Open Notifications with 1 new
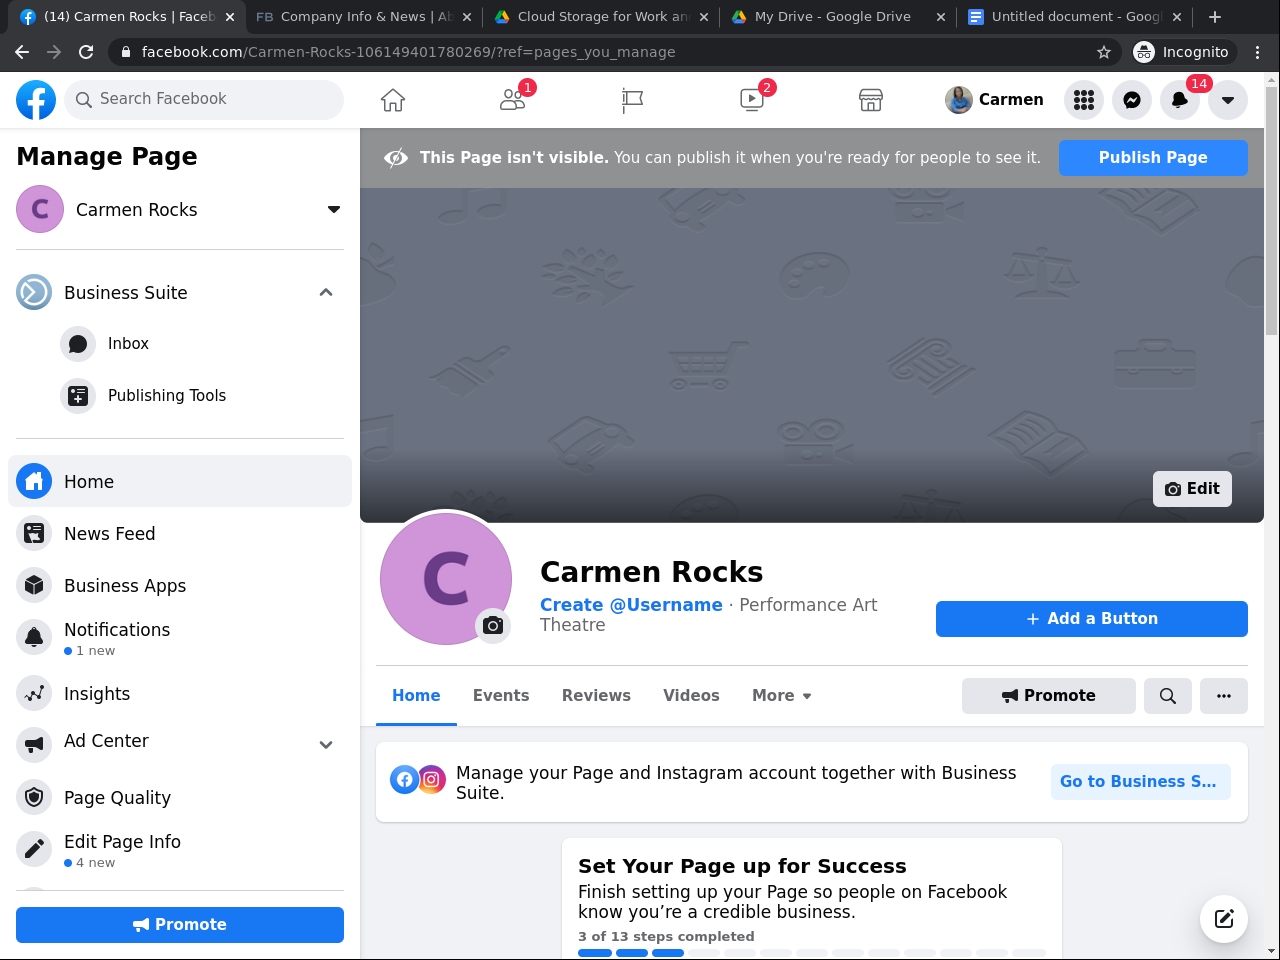Viewport: 1280px width, 960px height. click(180, 638)
